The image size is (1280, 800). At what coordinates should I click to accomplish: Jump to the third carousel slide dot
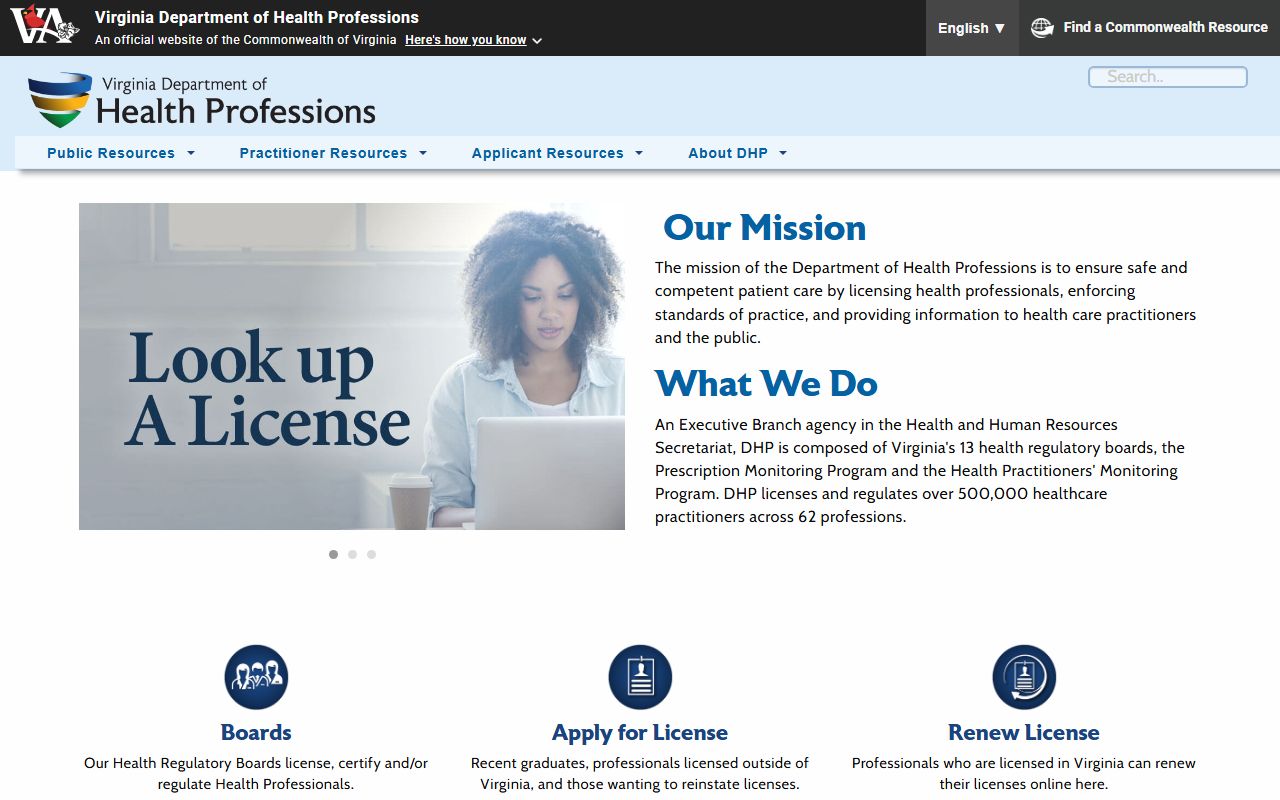(x=371, y=554)
